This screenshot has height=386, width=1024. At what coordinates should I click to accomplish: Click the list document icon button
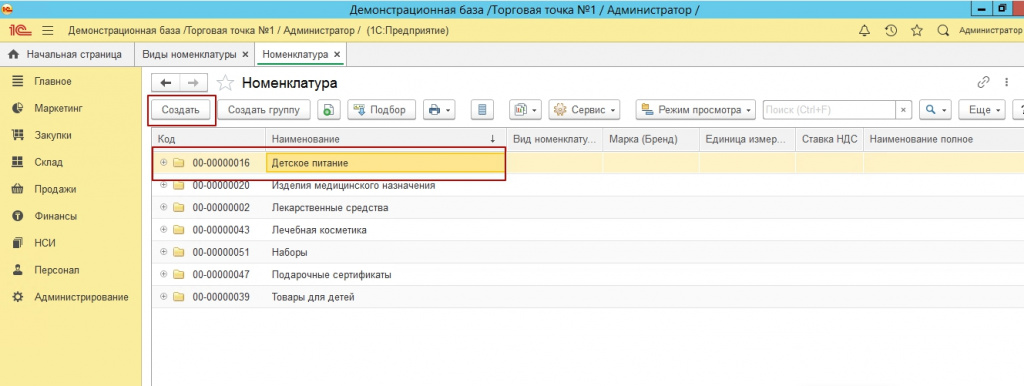tap(483, 110)
